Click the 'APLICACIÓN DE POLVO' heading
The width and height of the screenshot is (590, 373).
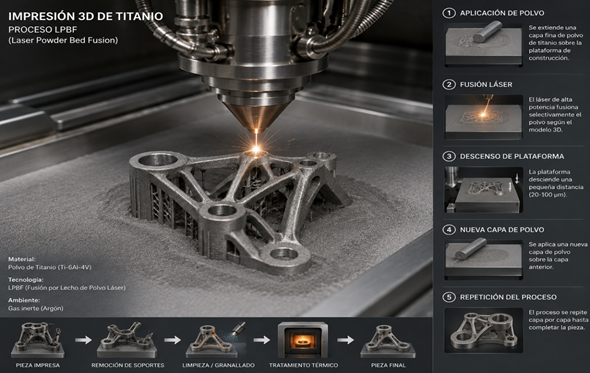click(502, 13)
